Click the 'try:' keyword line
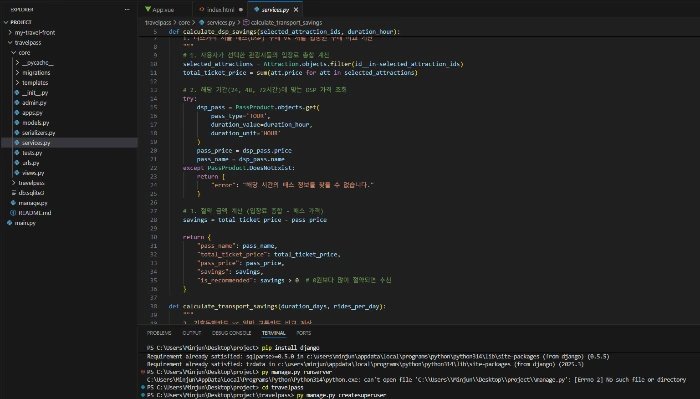 (190, 99)
